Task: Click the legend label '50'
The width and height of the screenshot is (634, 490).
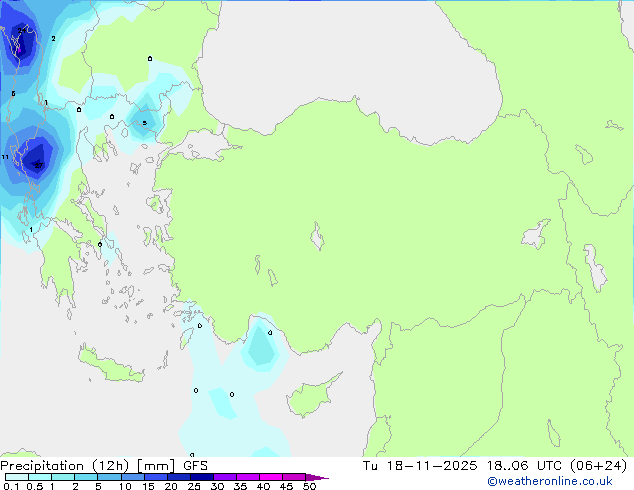Action: point(309,486)
